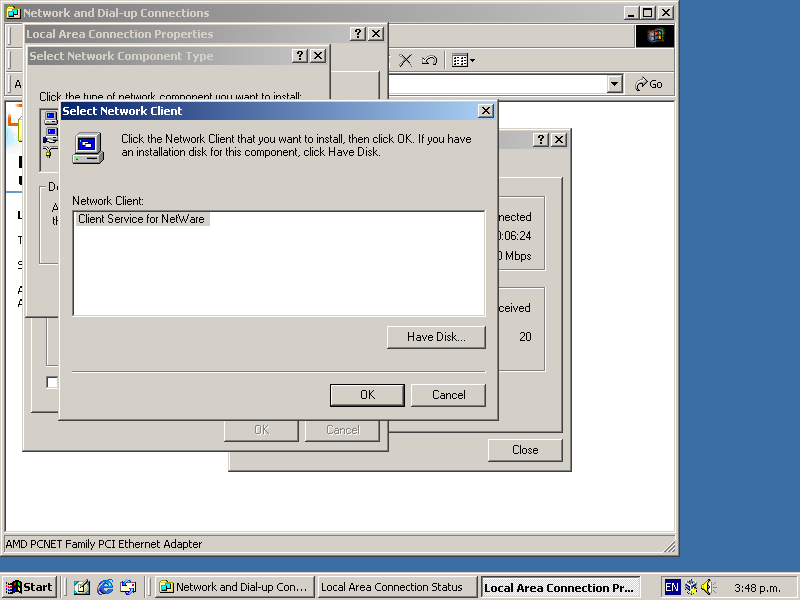
Task: Switch to Local Area Connection Status taskbar button
Action: [397, 587]
